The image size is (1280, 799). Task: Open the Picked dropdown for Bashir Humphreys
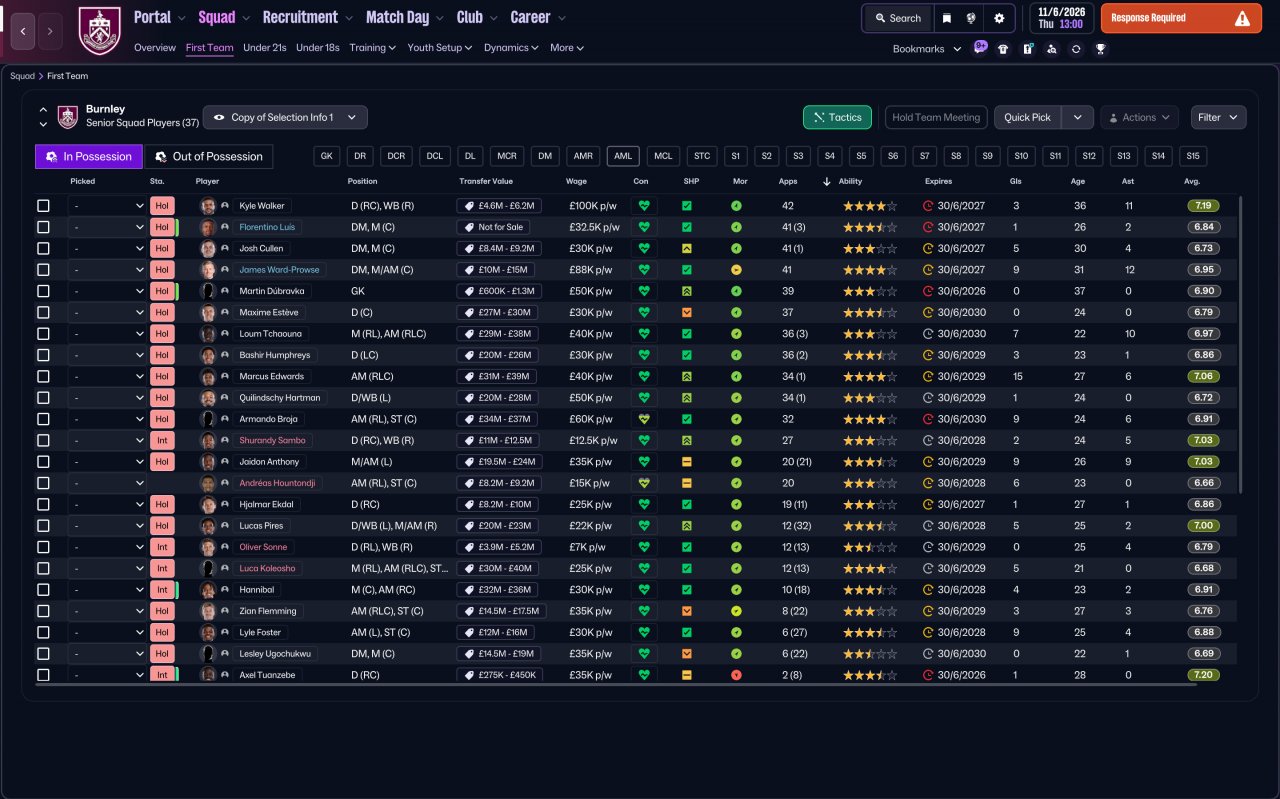point(107,355)
